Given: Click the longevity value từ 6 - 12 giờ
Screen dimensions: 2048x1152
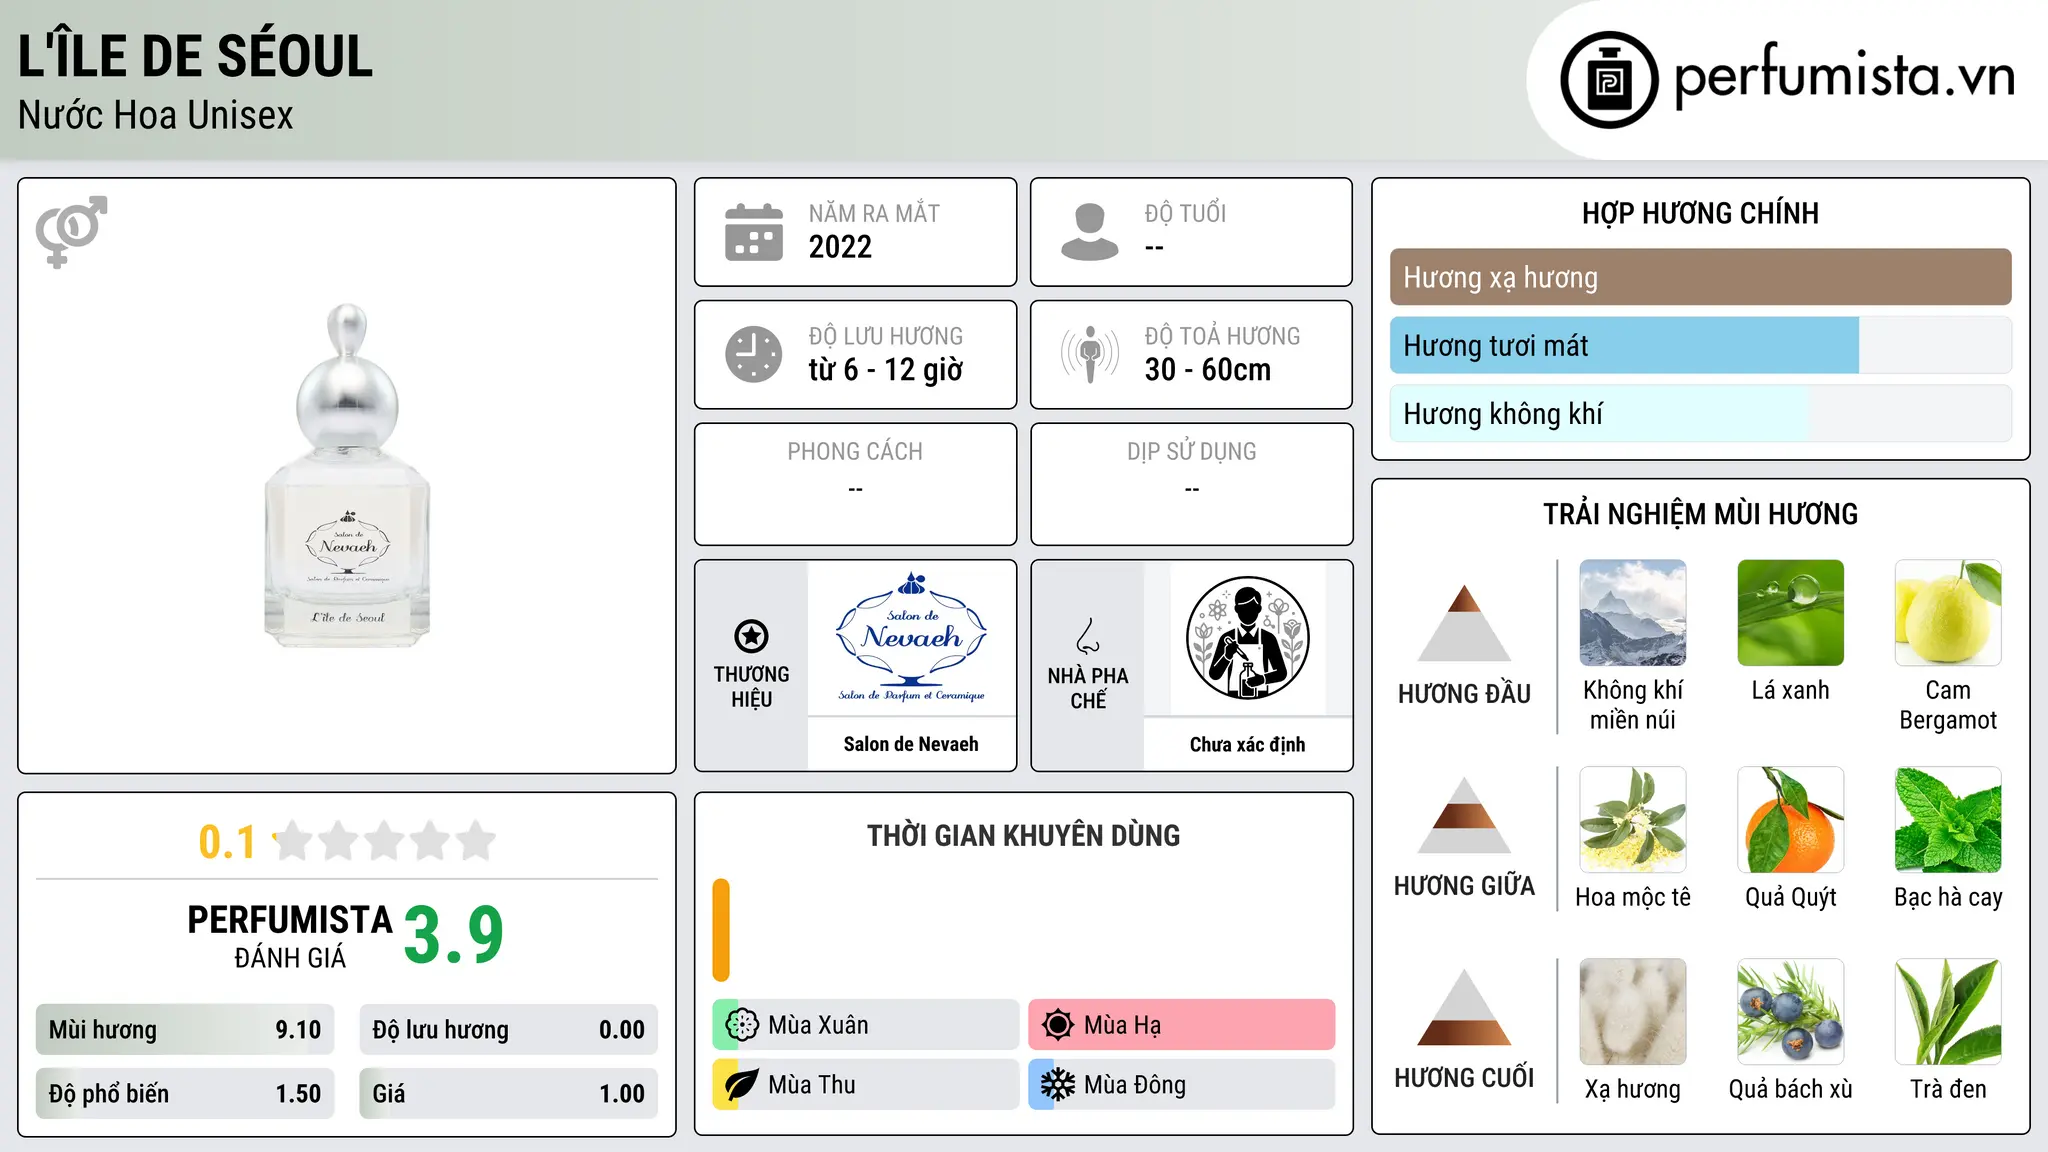Looking at the screenshot, I should 886,370.
